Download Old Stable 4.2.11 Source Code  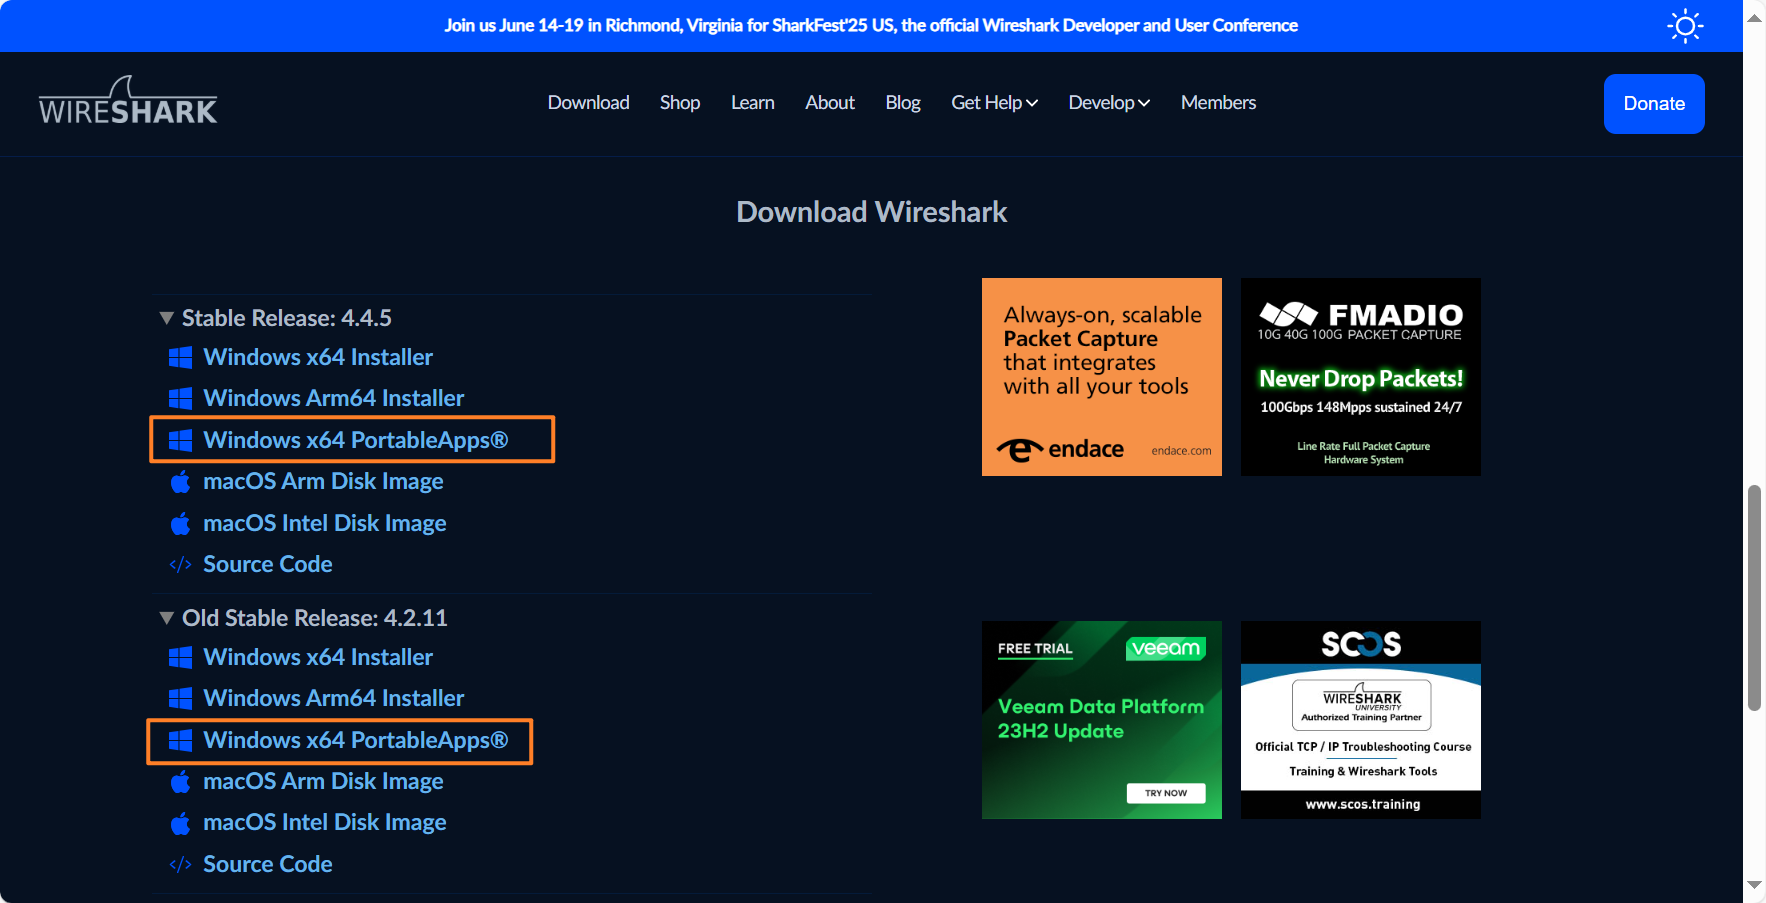click(268, 864)
